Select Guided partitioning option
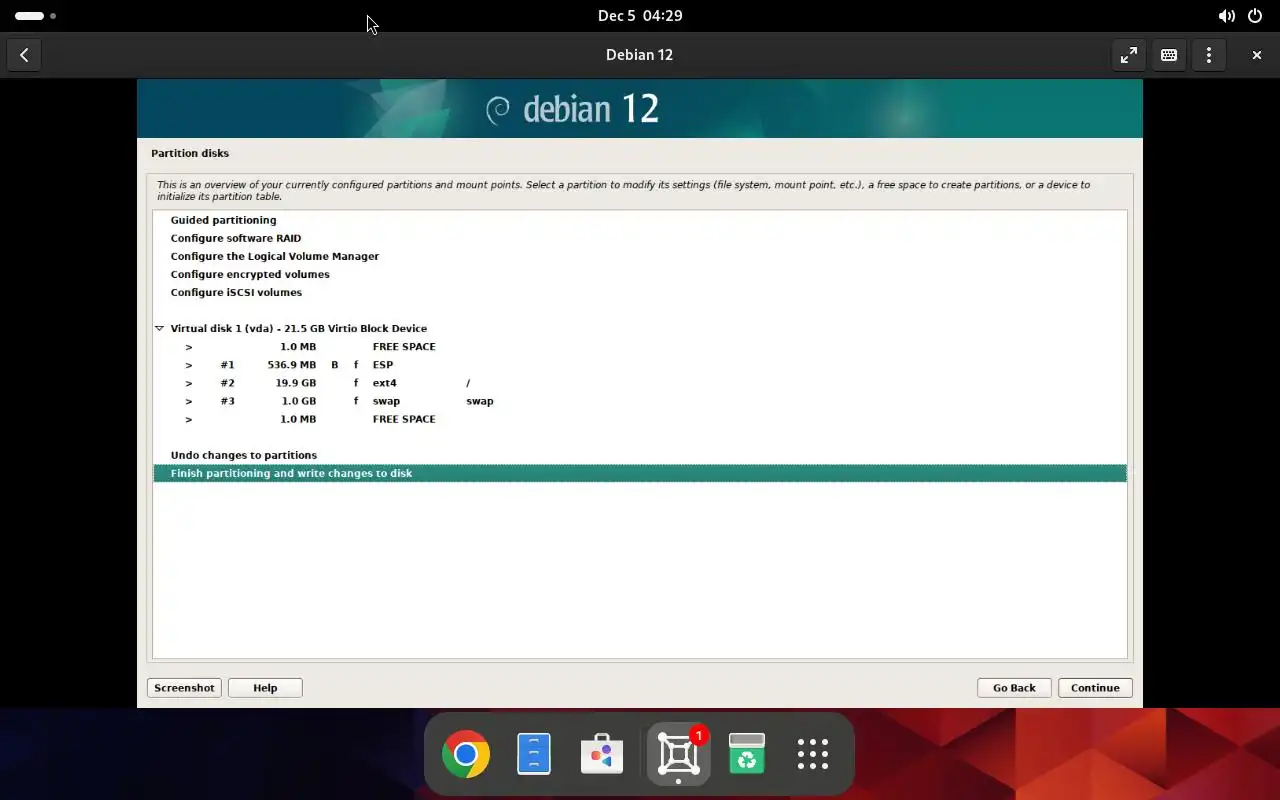 click(640, 220)
